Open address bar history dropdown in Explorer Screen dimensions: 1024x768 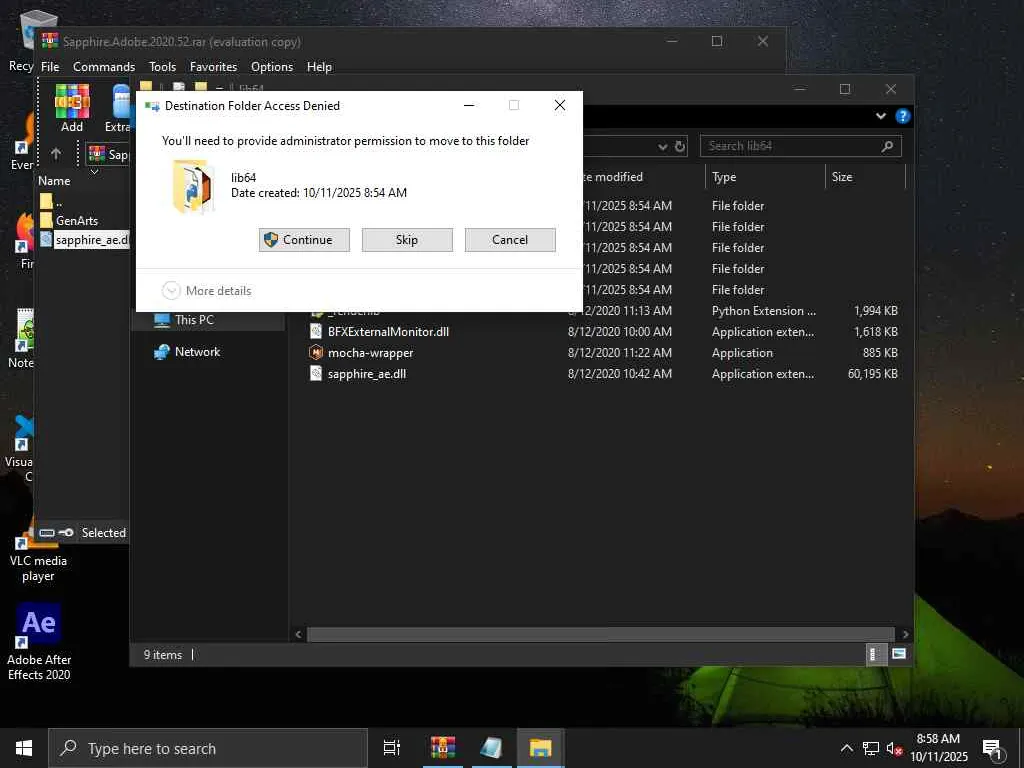[x=663, y=147]
